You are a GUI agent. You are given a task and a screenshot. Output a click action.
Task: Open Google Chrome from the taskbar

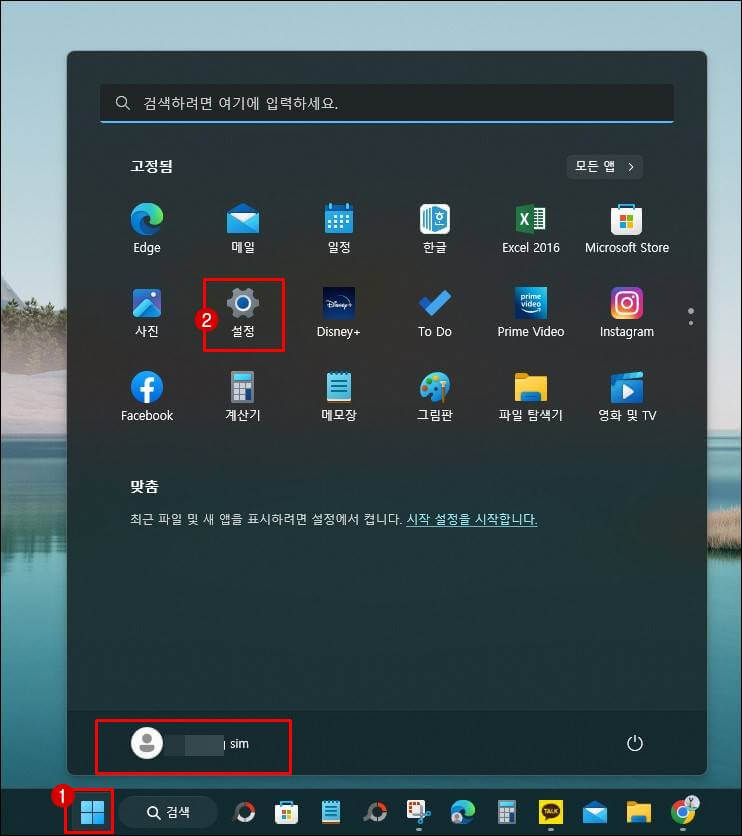coord(683,812)
